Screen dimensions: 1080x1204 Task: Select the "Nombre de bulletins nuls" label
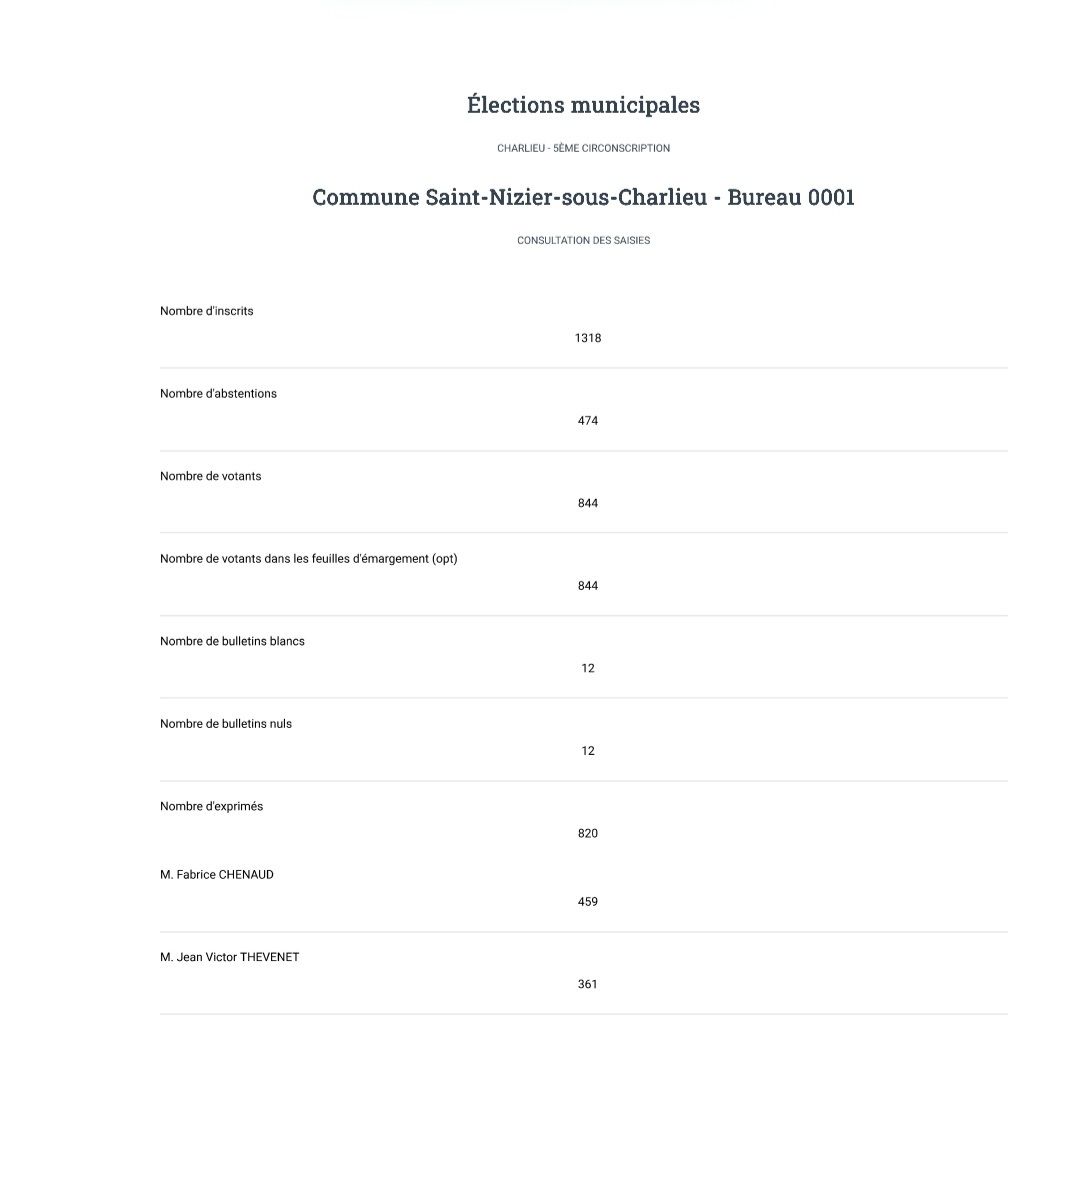click(226, 724)
